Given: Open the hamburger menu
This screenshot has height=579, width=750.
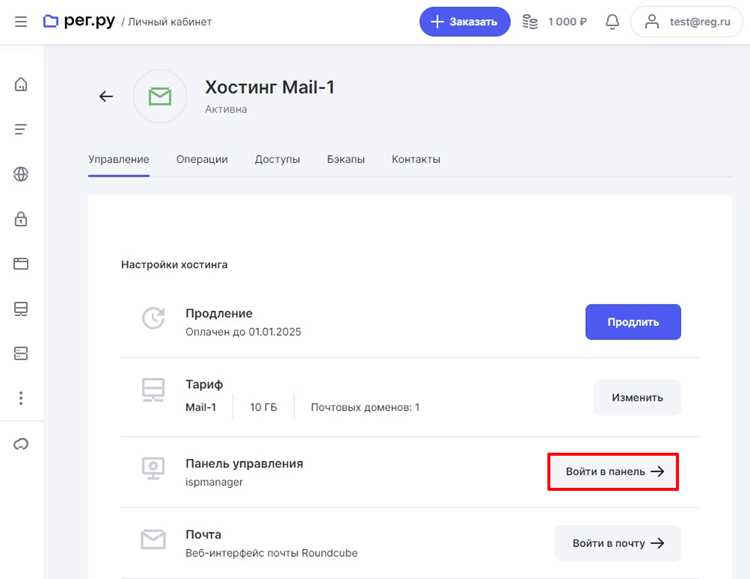Looking at the screenshot, I should [x=21, y=22].
